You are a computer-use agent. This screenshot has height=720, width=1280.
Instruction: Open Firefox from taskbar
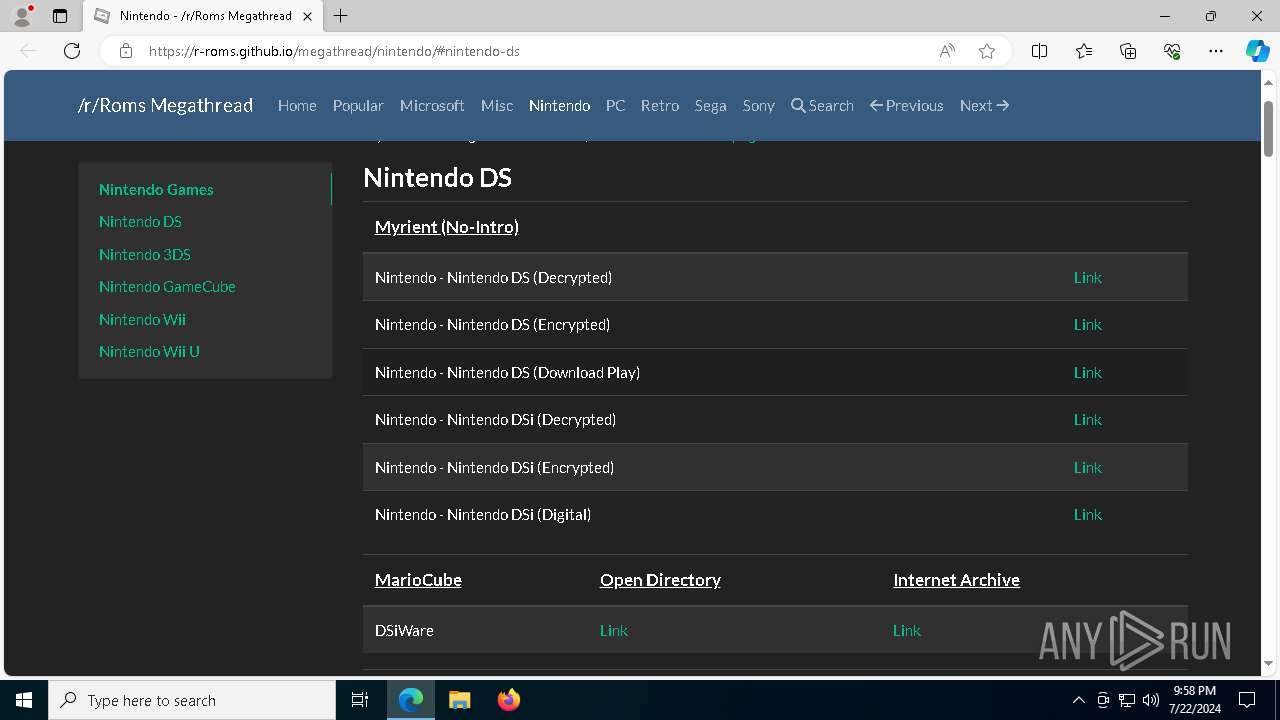[x=508, y=700]
